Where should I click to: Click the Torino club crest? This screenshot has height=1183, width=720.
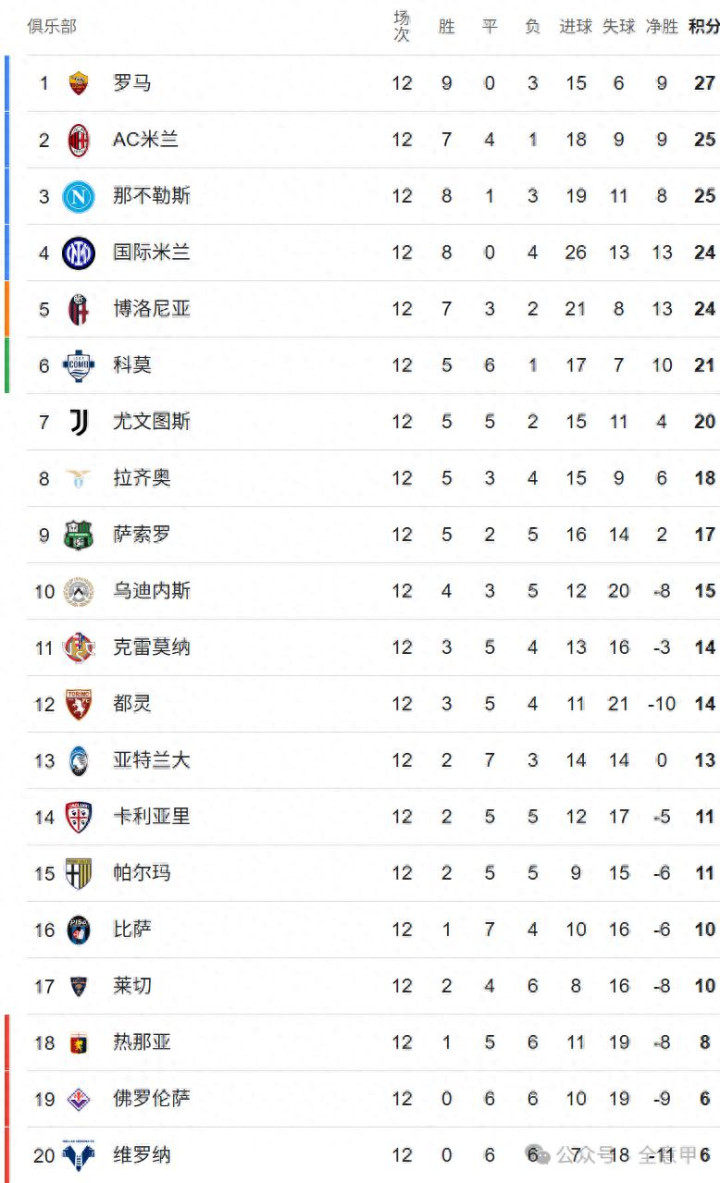pyautogui.click(x=78, y=704)
